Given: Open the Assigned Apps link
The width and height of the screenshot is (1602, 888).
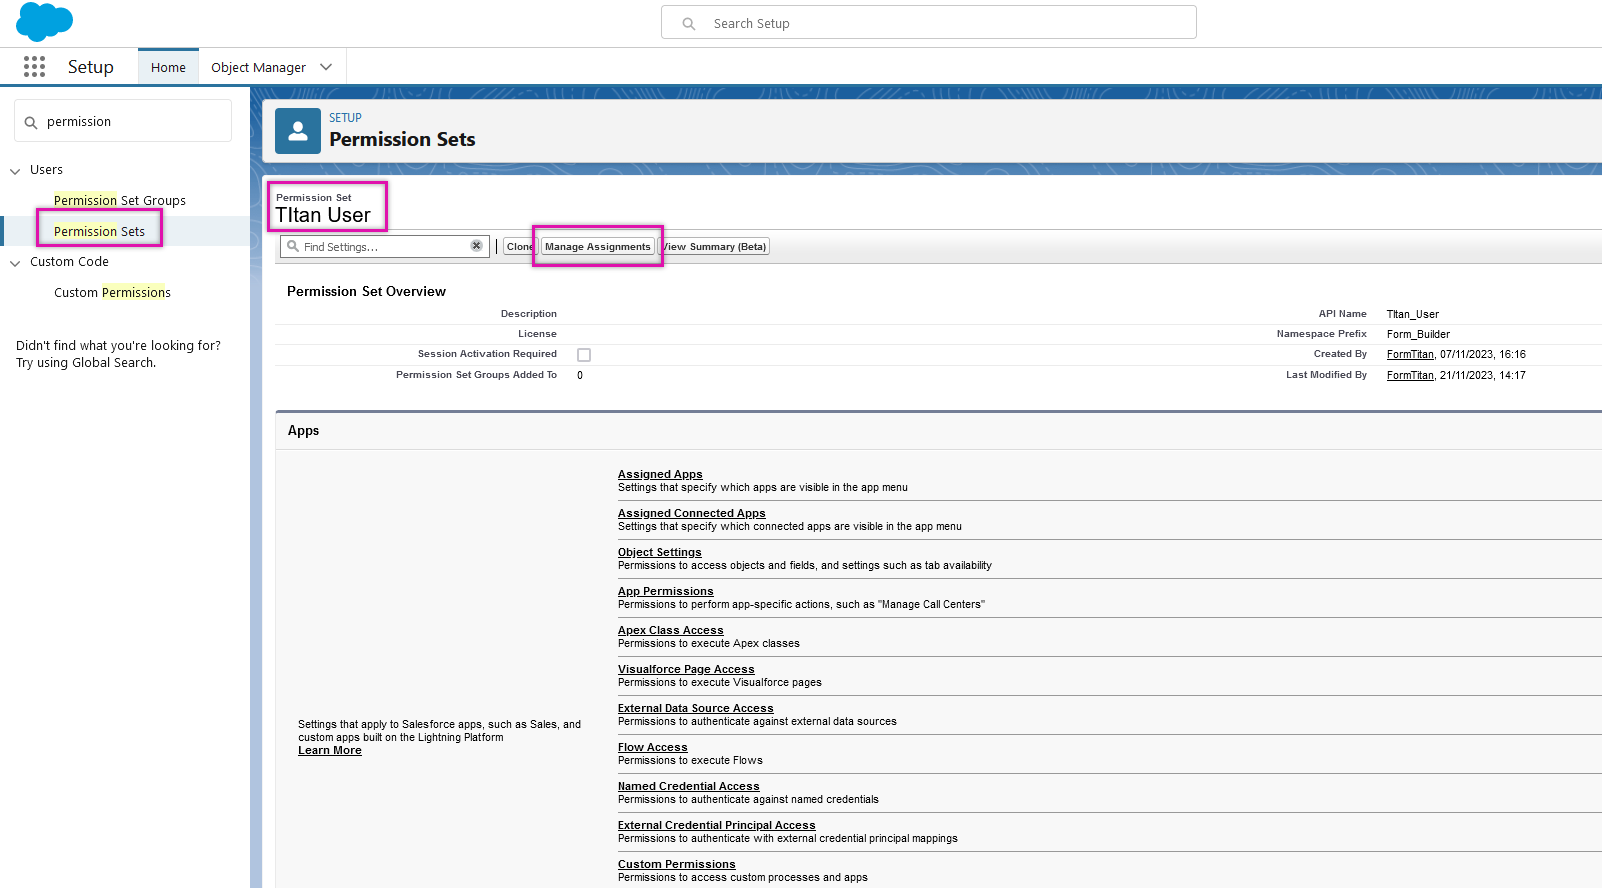Looking at the screenshot, I should [x=660, y=474].
